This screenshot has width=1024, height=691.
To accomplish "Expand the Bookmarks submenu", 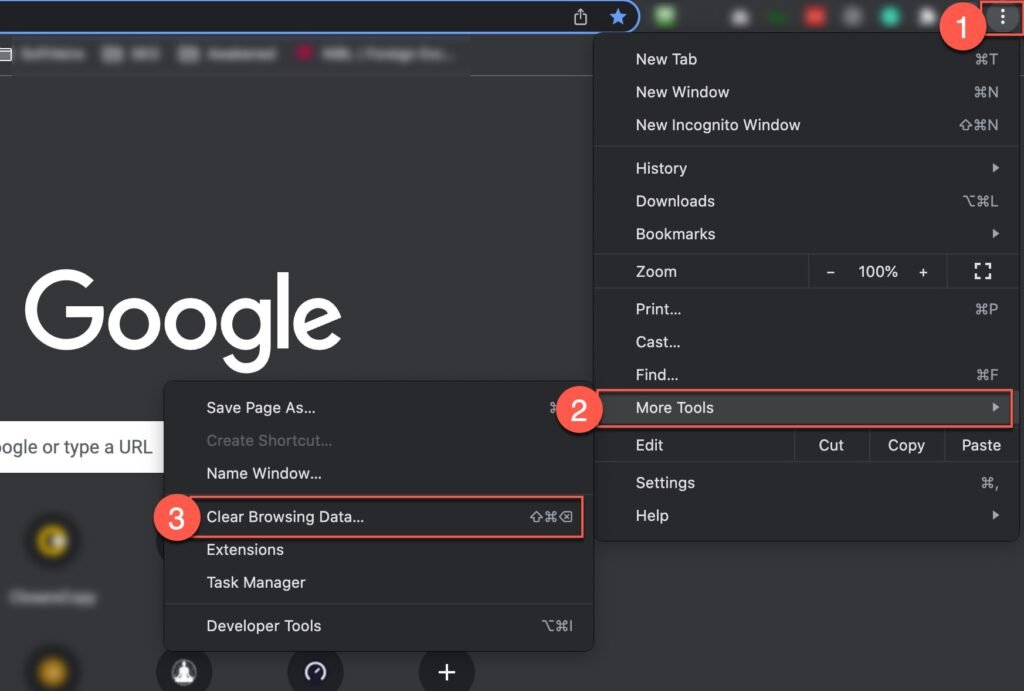I will (x=807, y=234).
